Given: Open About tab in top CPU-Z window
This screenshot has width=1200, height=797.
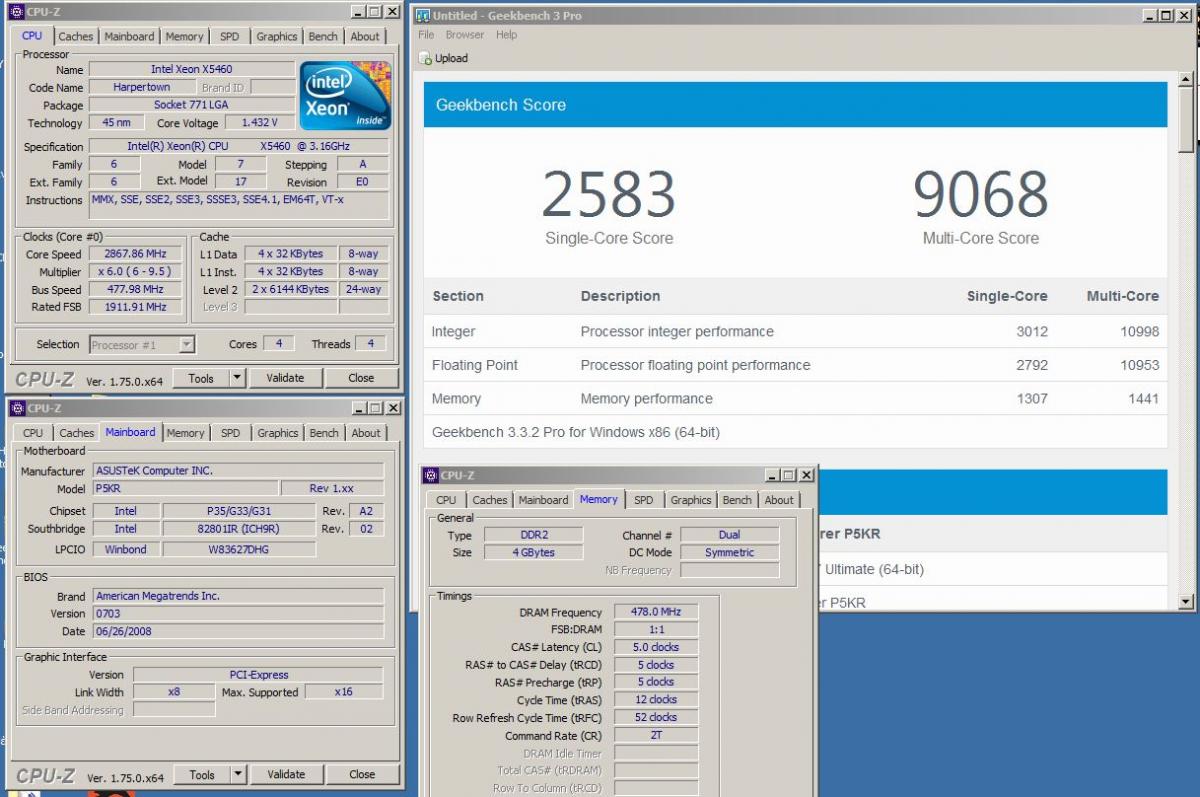Looking at the screenshot, I should click(365, 36).
